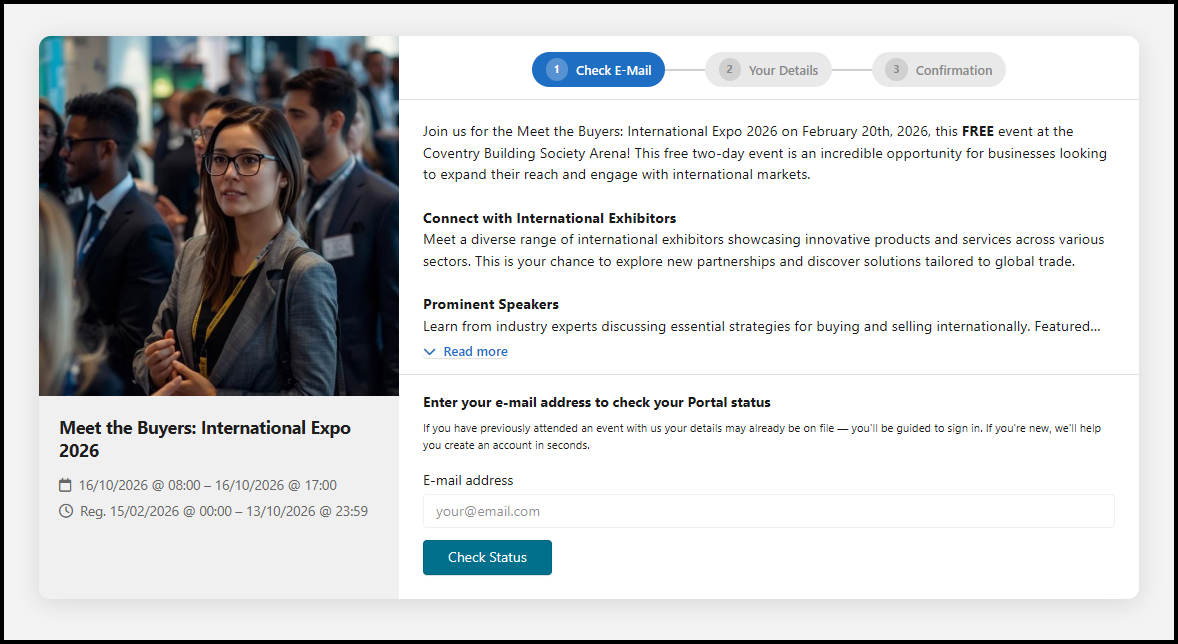Open the Confirmation step
This screenshot has height=644, width=1178.
pos(938,70)
